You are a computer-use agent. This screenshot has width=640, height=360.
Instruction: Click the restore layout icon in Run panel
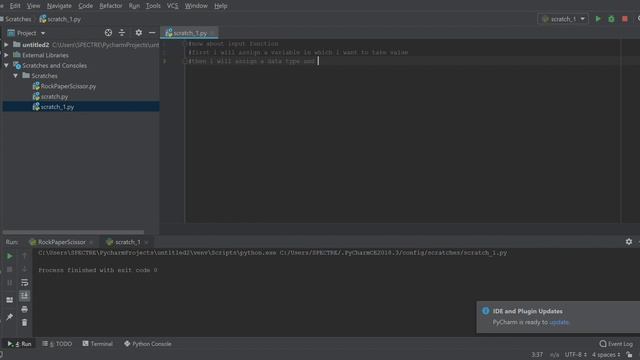click(9, 300)
